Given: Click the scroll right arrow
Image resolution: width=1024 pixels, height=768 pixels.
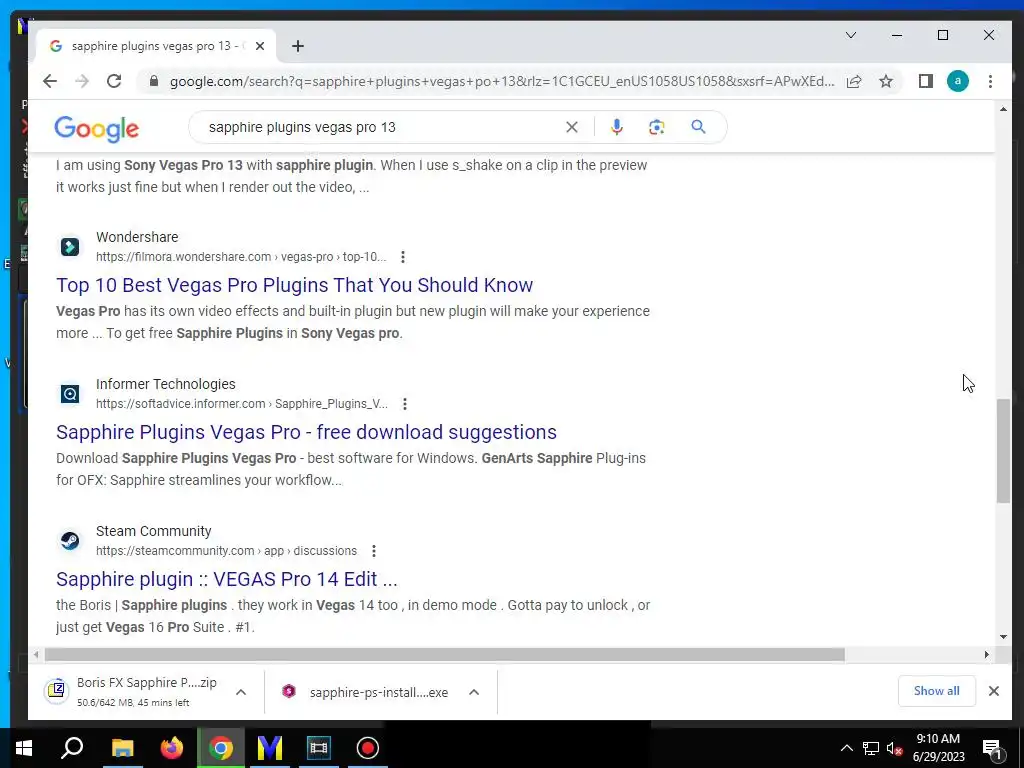Looking at the screenshot, I should click(x=986, y=654).
